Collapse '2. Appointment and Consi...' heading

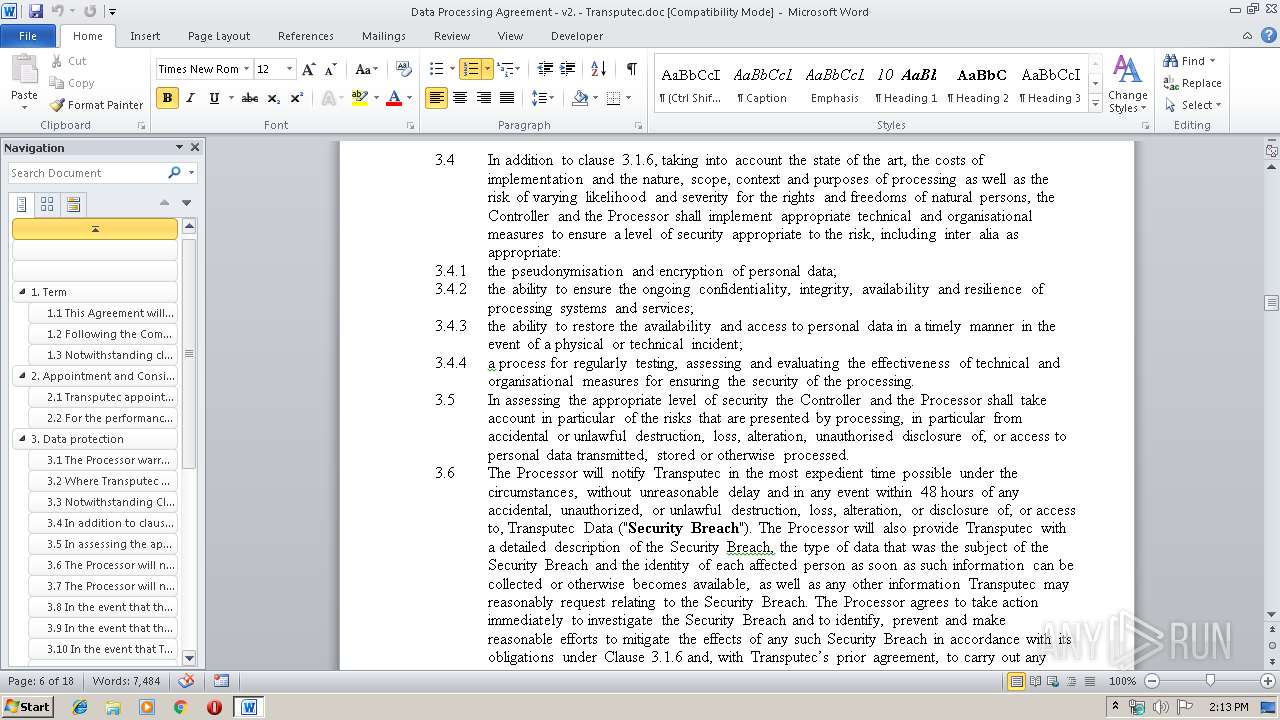[21, 376]
